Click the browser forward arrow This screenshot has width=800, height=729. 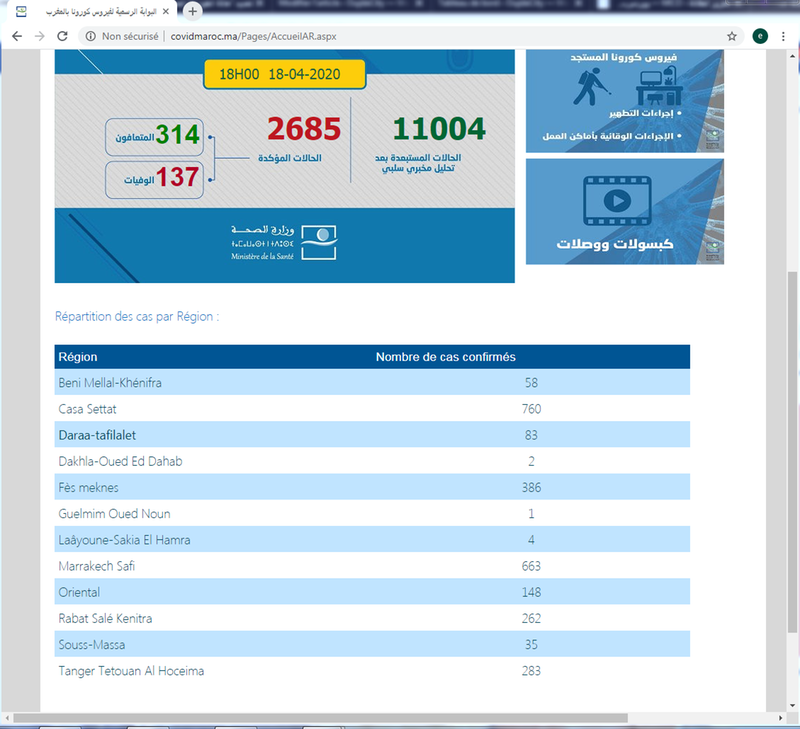[40, 36]
